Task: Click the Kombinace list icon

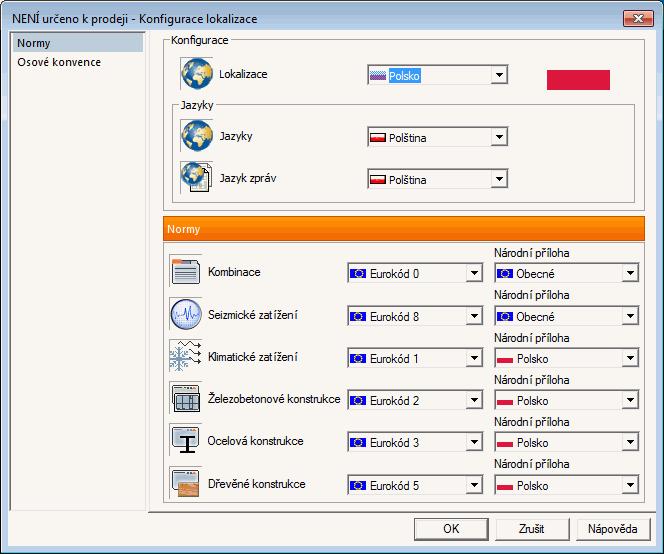Action: click(186, 271)
